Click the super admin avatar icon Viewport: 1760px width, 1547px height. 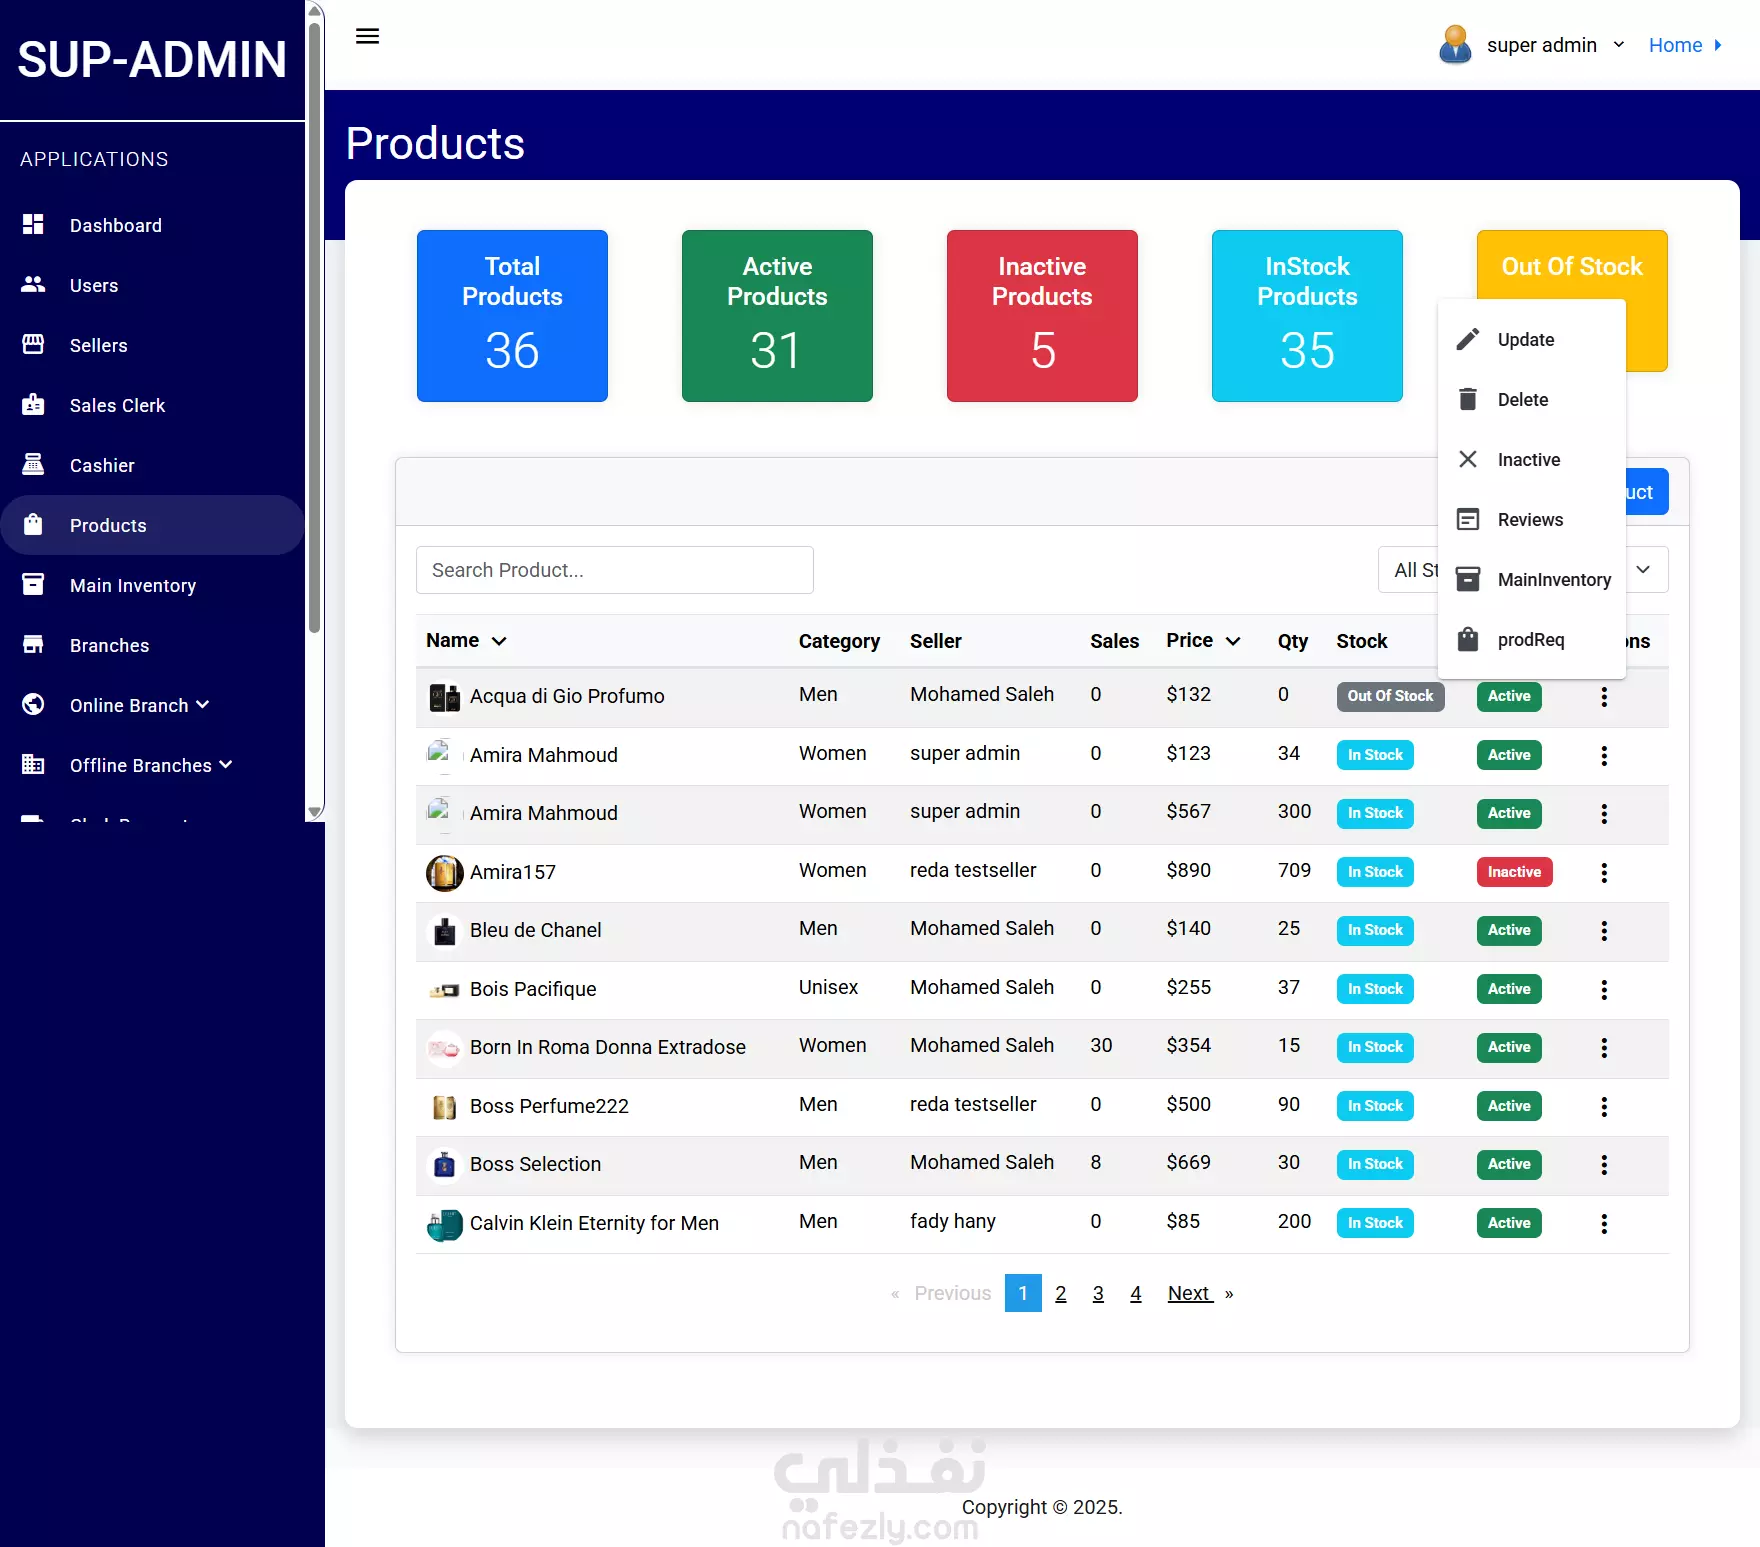pyautogui.click(x=1455, y=45)
